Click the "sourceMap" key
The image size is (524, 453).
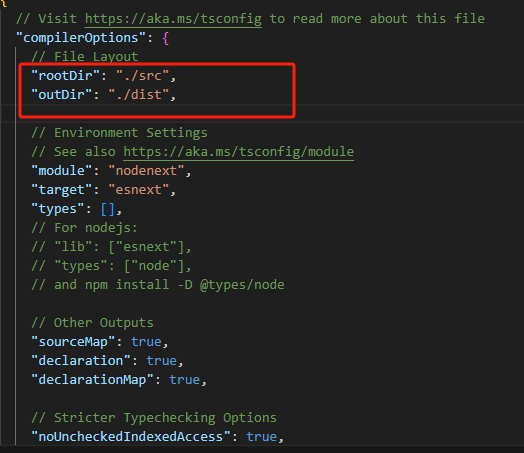(73, 342)
